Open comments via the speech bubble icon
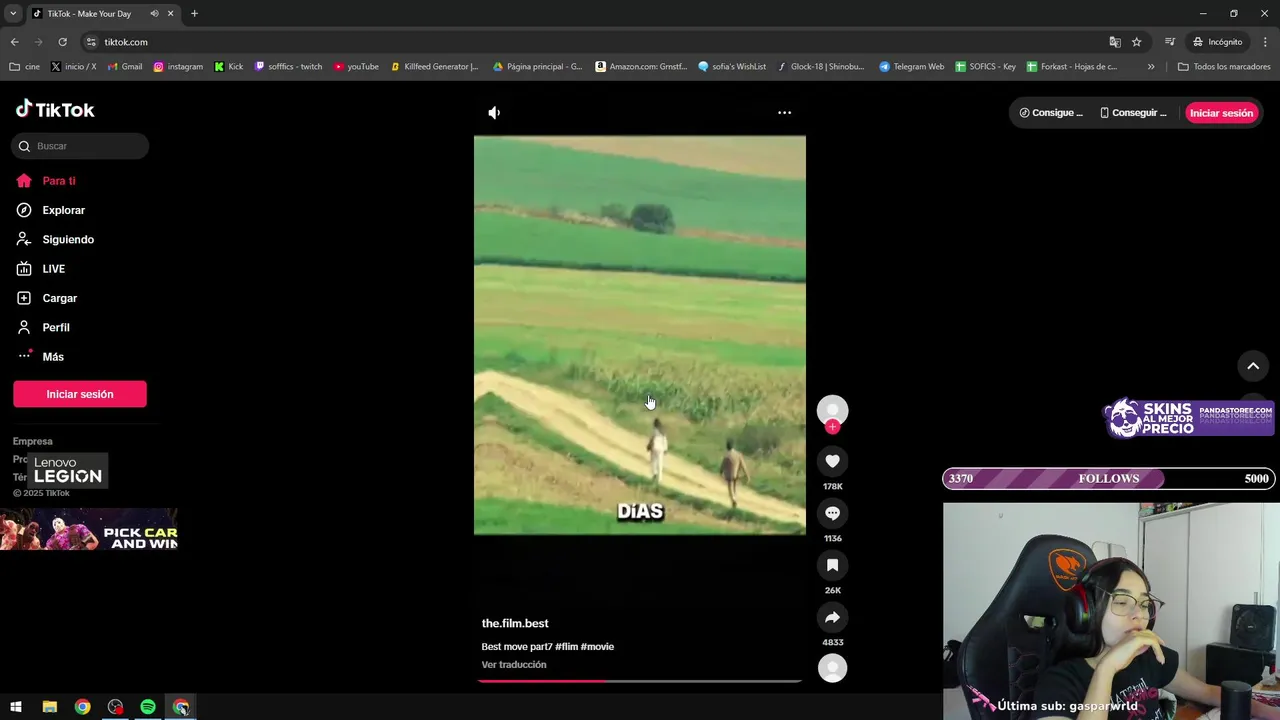The image size is (1280, 720). pos(832,513)
